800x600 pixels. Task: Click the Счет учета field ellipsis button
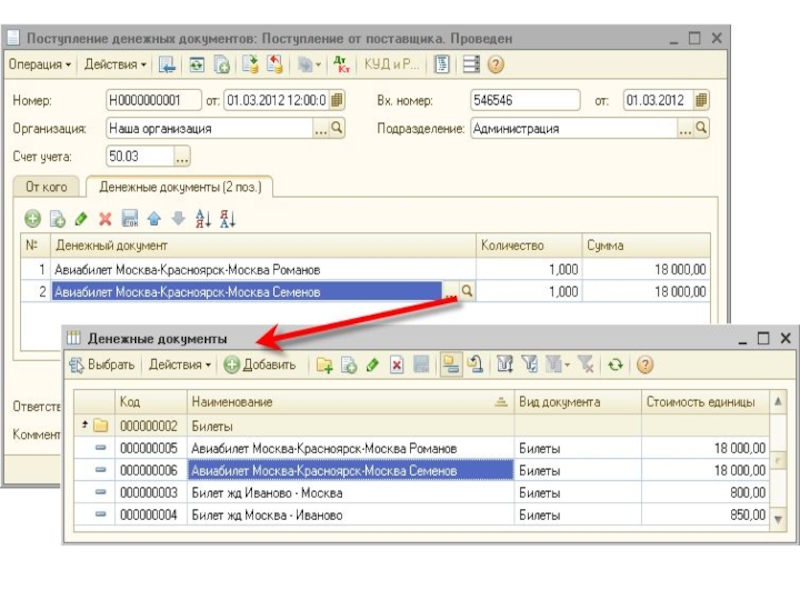pyautogui.click(x=181, y=157)
